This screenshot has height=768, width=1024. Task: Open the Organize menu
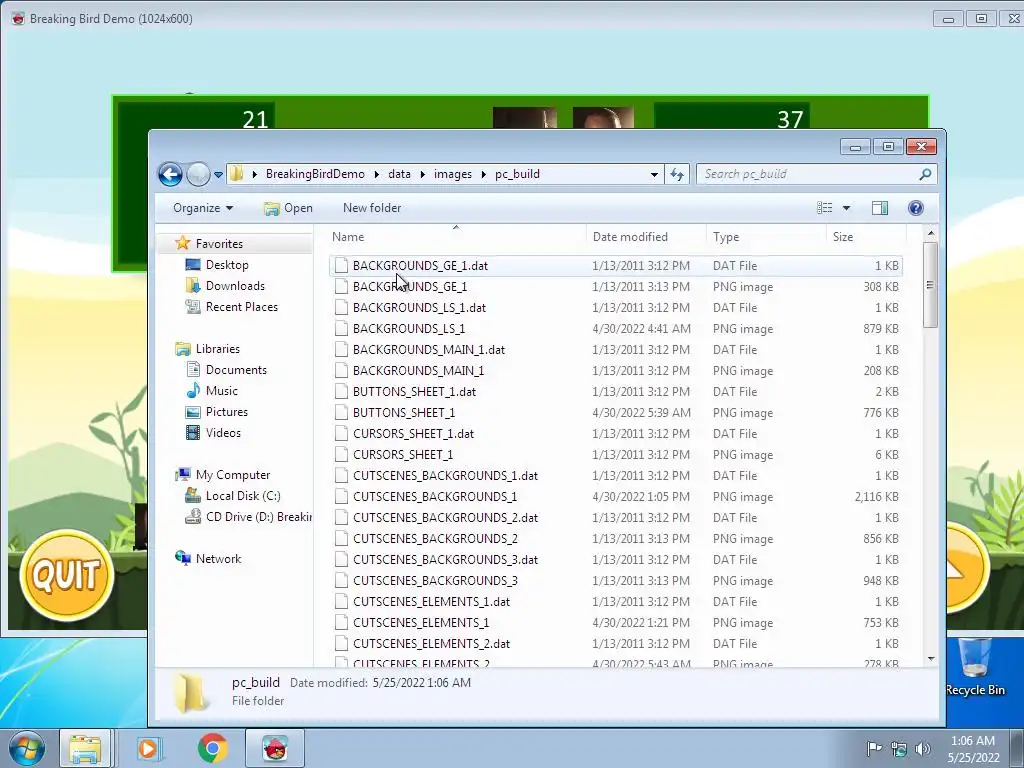click(x=202, y=208)
